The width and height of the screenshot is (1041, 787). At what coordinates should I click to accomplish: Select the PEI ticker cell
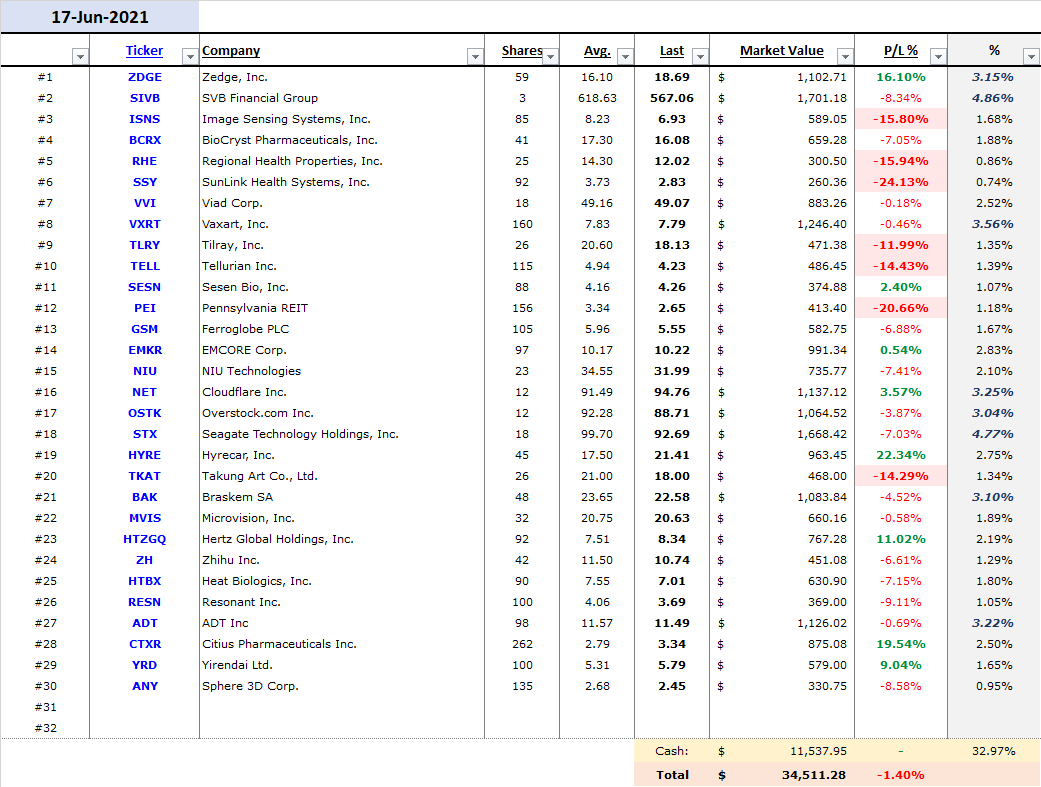(145, 308)
